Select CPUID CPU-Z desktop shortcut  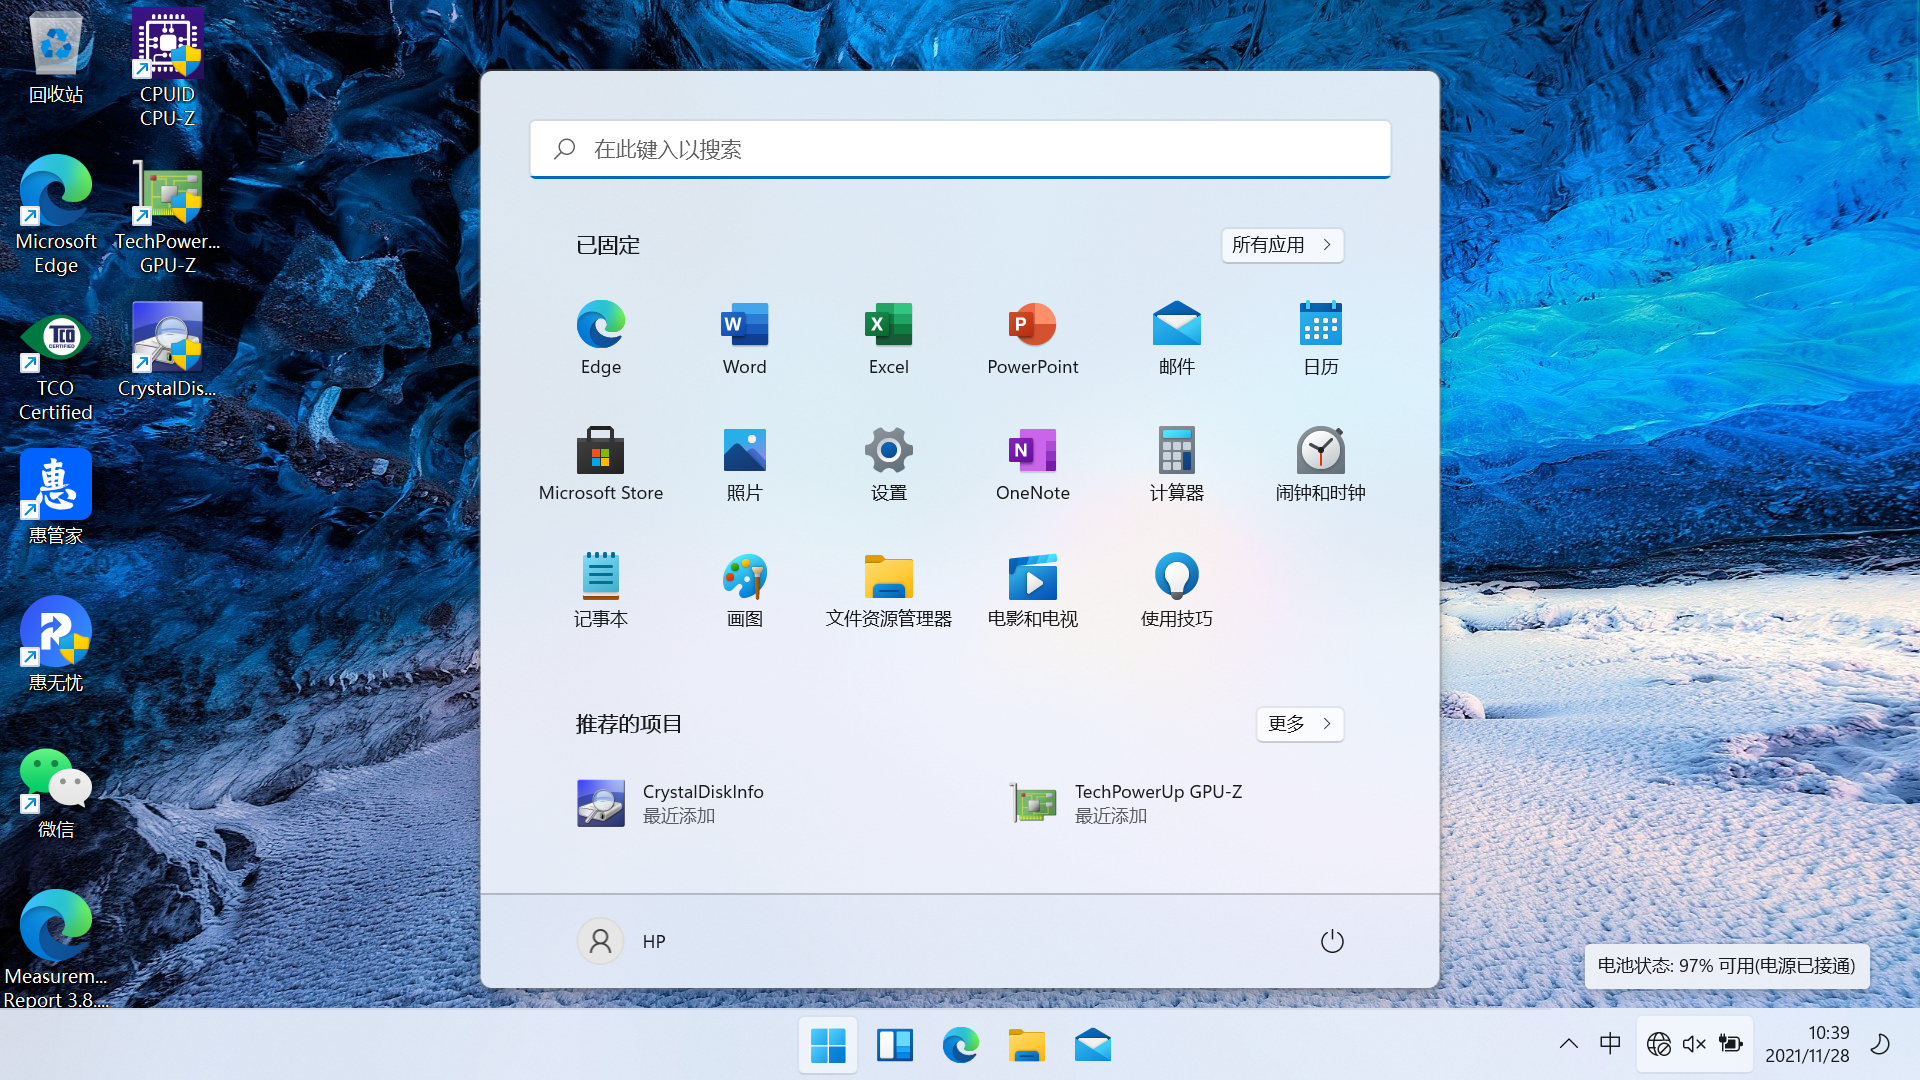pyautogui.click(x=167, y=68)
